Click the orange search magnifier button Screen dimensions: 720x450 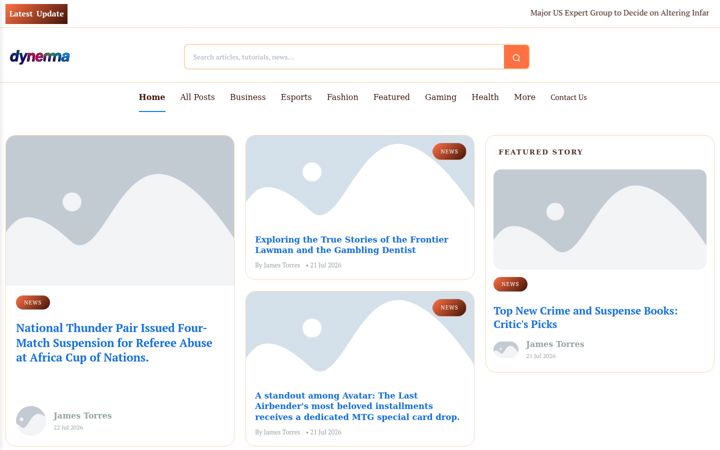point(516,57)
